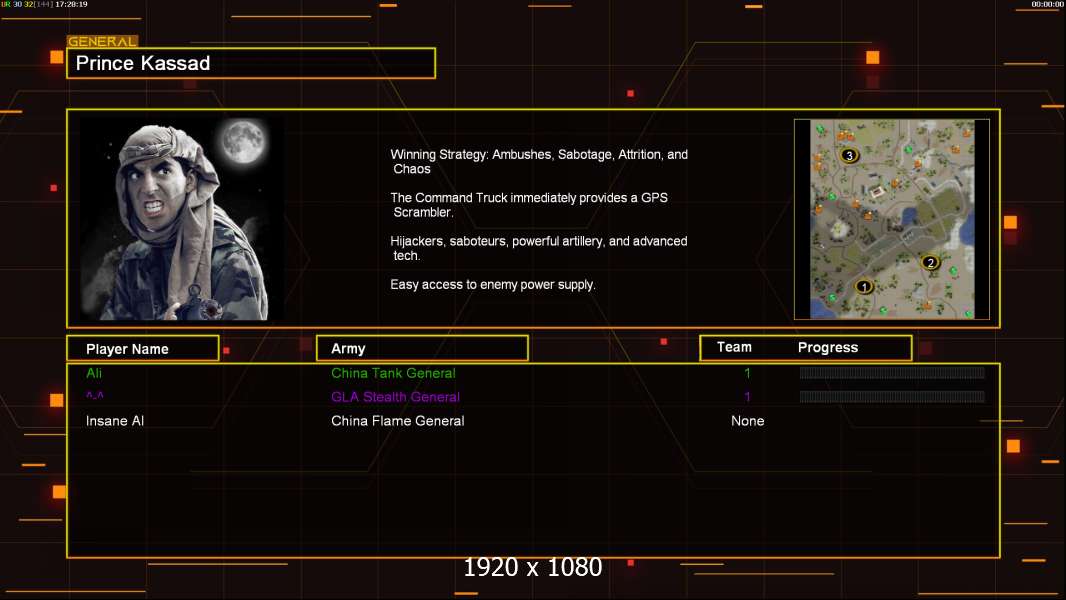Click the Team column header
The width and height of the screenshot is (1066, 600).
coord(734,347)
